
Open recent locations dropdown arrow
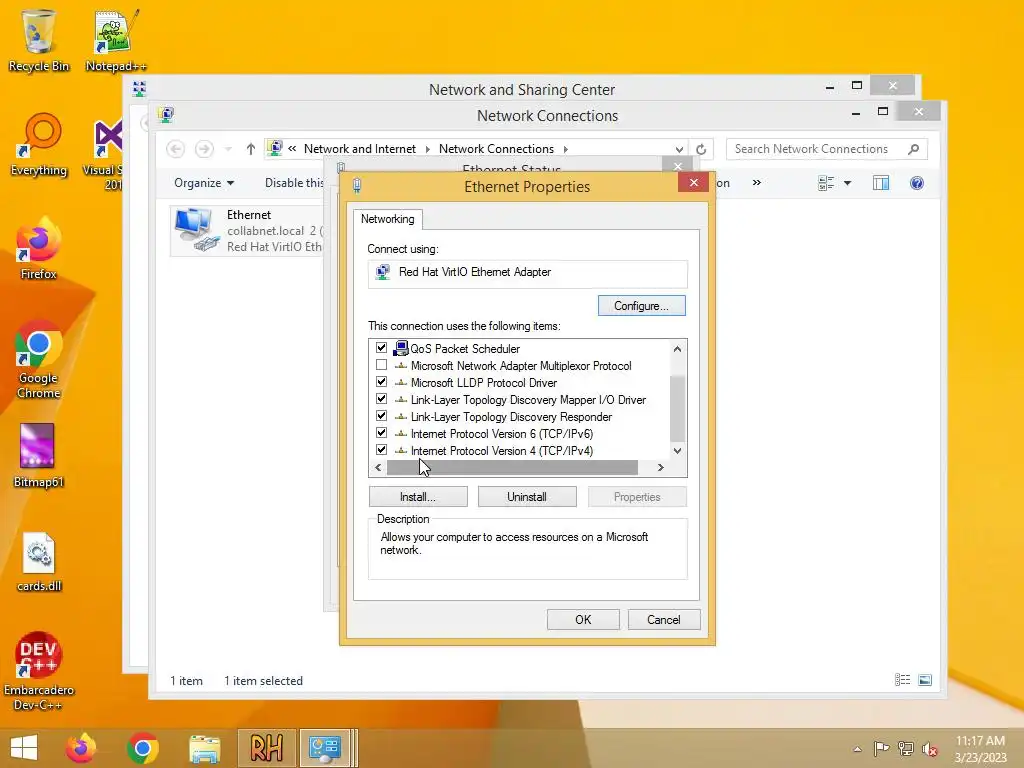pyautogui.click(x=228, y=150)
